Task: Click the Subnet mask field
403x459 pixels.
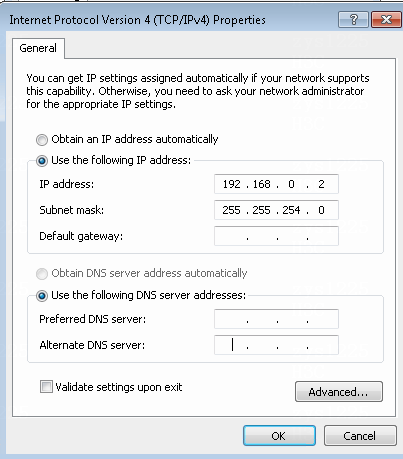Action: coord(276,210)
